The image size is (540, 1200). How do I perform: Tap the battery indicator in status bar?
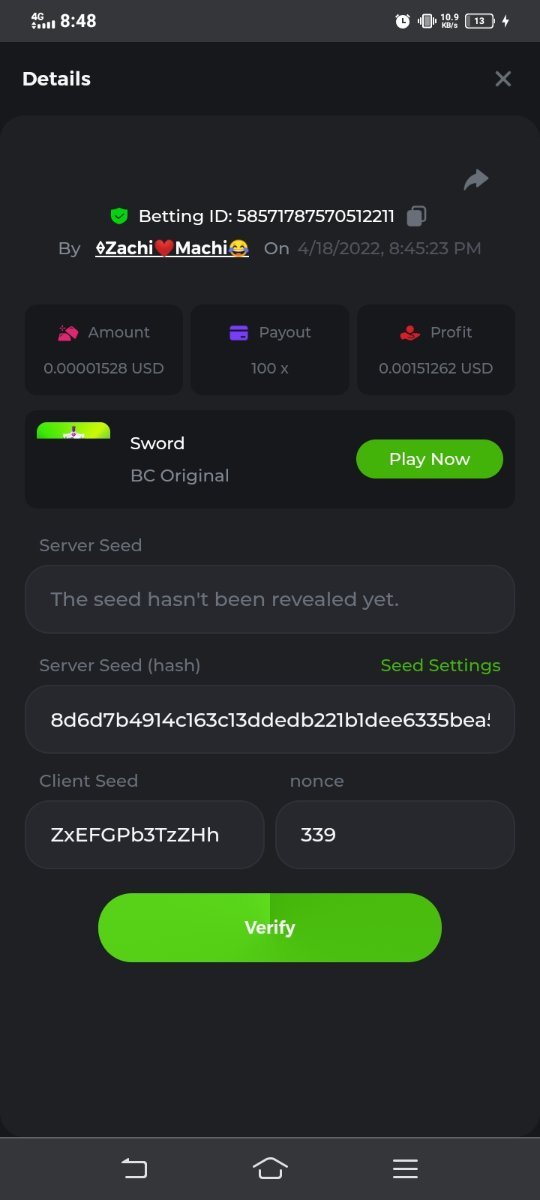(x=481, y=21)
